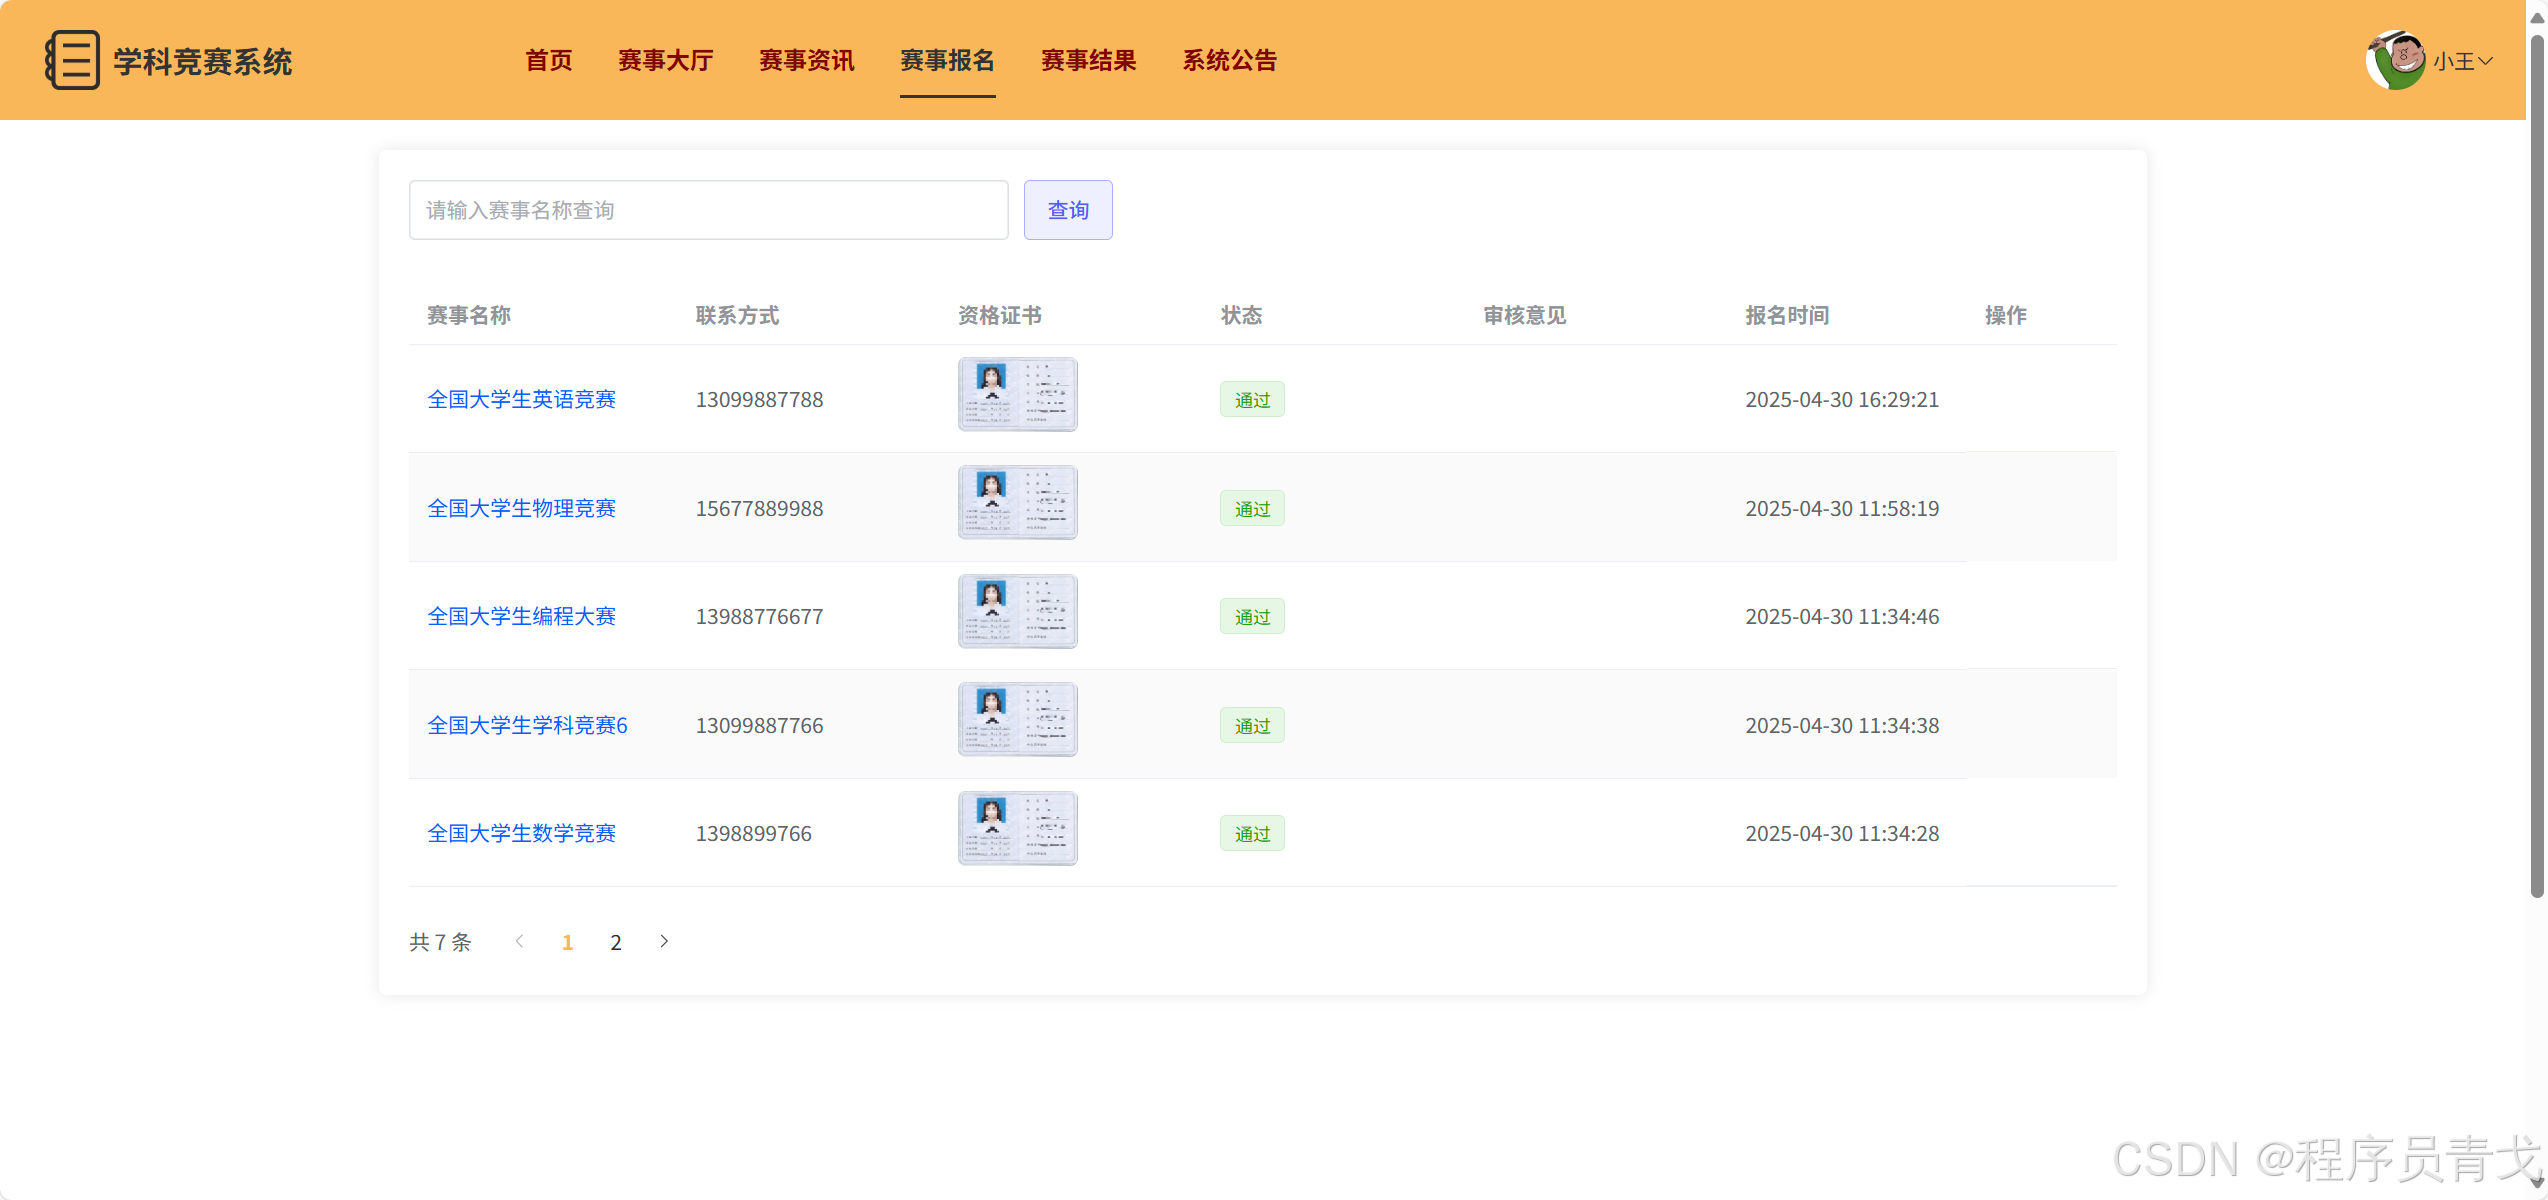The width and height of the screenshot is (2548, 1200).
Task: Go to page 2 in pagination
Action: (616, 942)
